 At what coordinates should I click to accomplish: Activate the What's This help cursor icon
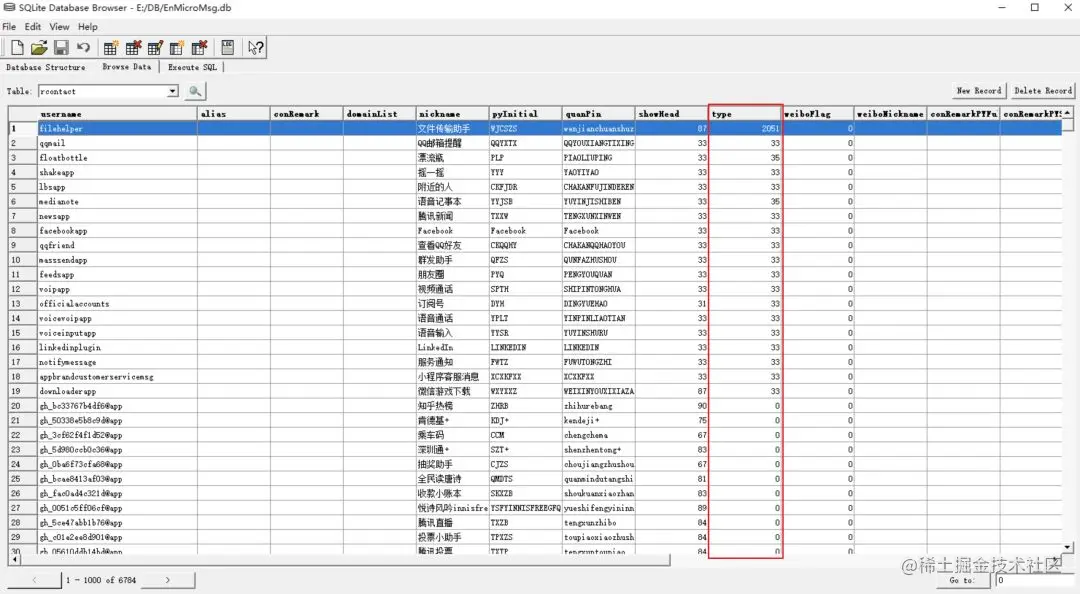[256, 48]
